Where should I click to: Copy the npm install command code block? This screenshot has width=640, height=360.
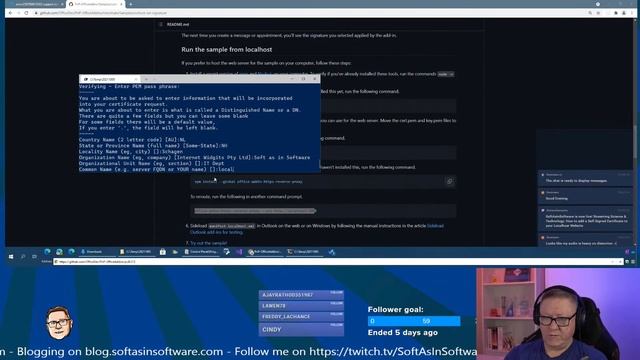pyautogui.click(x=449, y=181)
